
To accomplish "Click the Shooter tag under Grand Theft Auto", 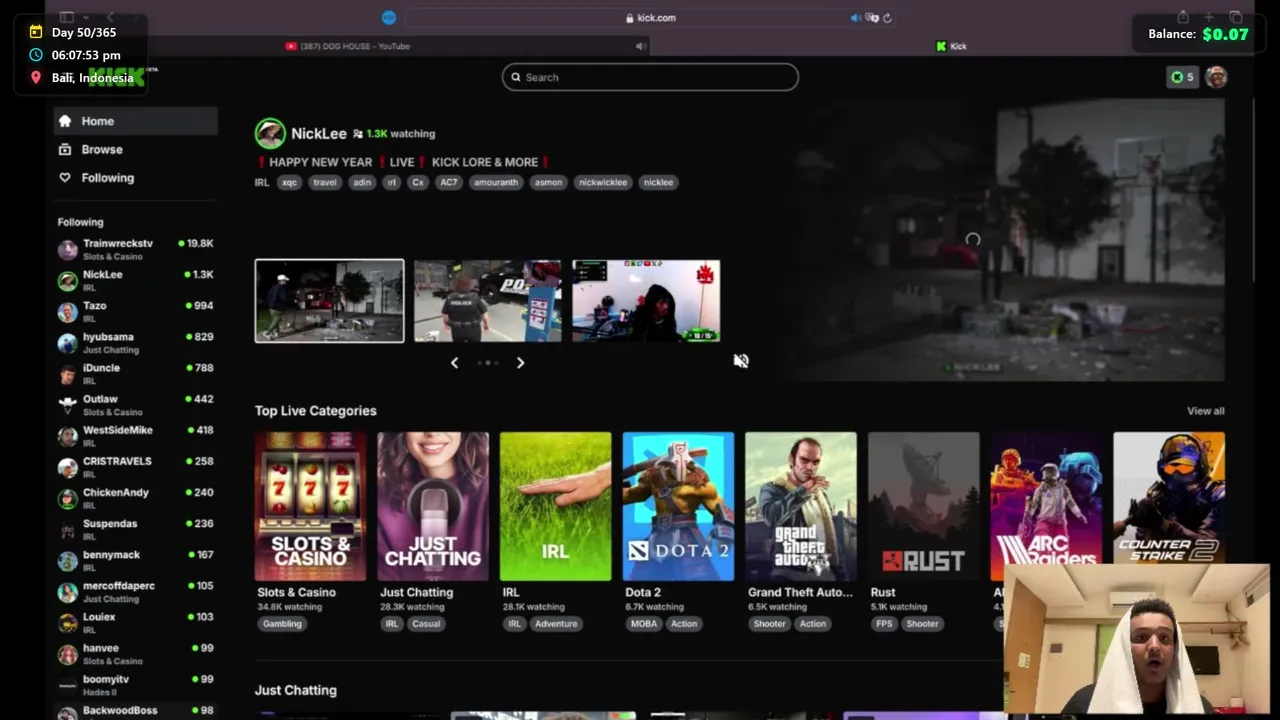I will pyautogui.click(x=770, y=623).
